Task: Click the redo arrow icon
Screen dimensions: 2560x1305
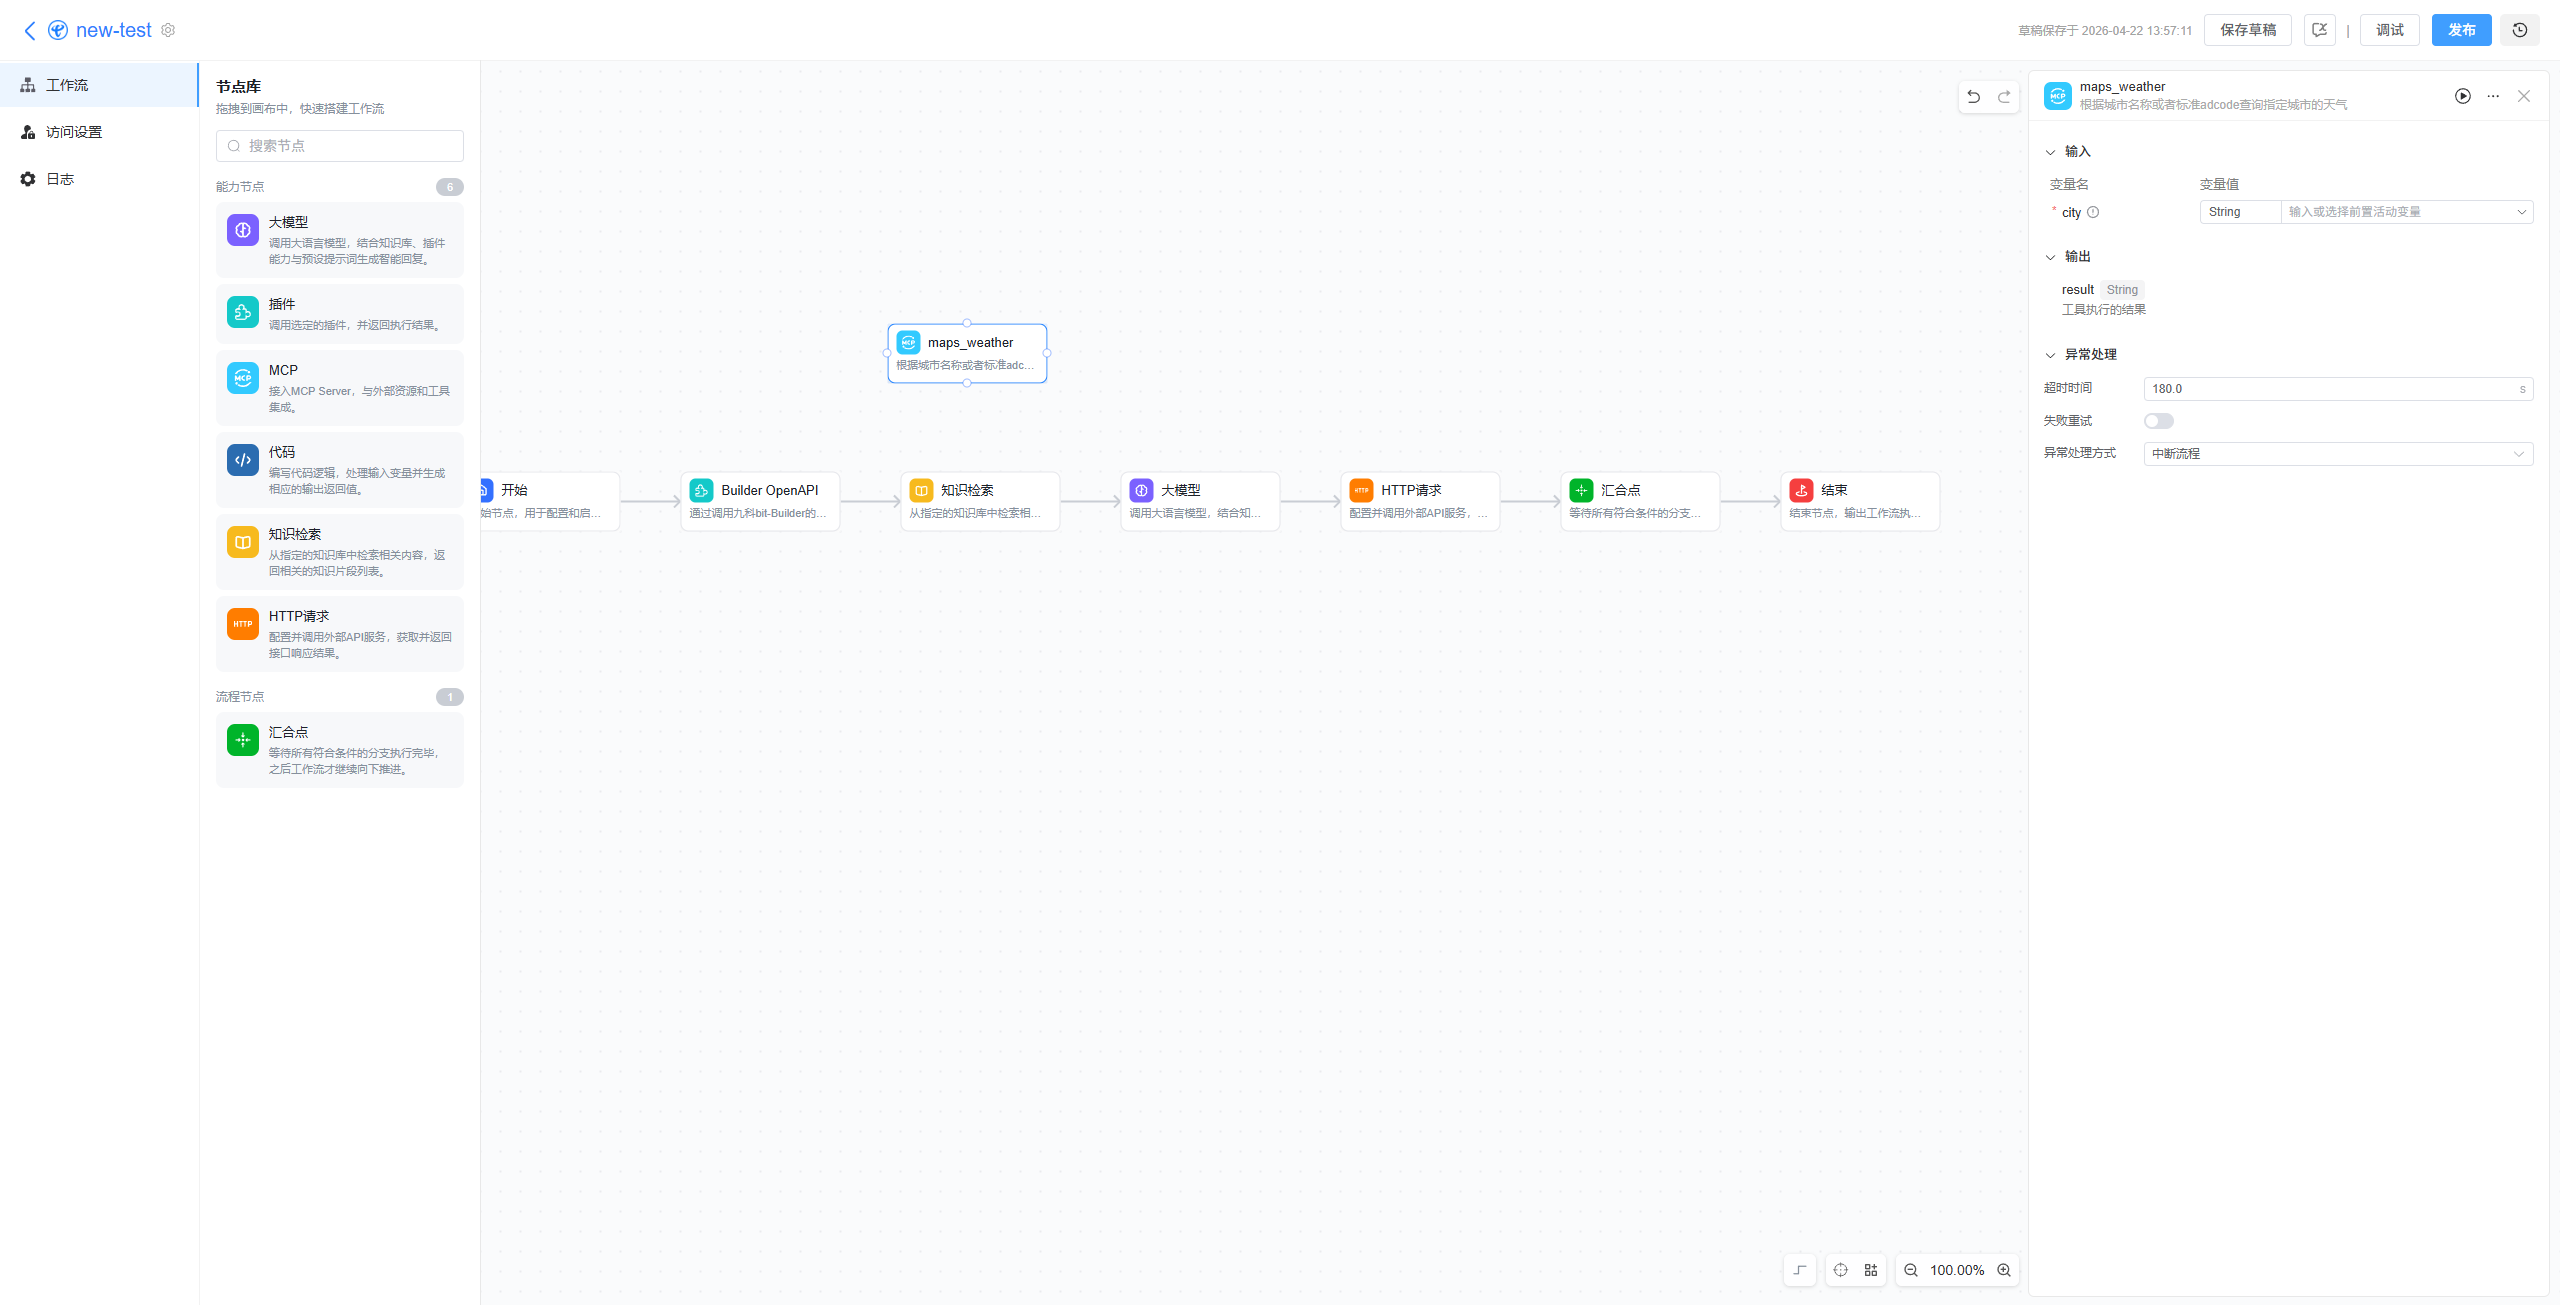Action: pyautogui.click(x=2004, y=97)
